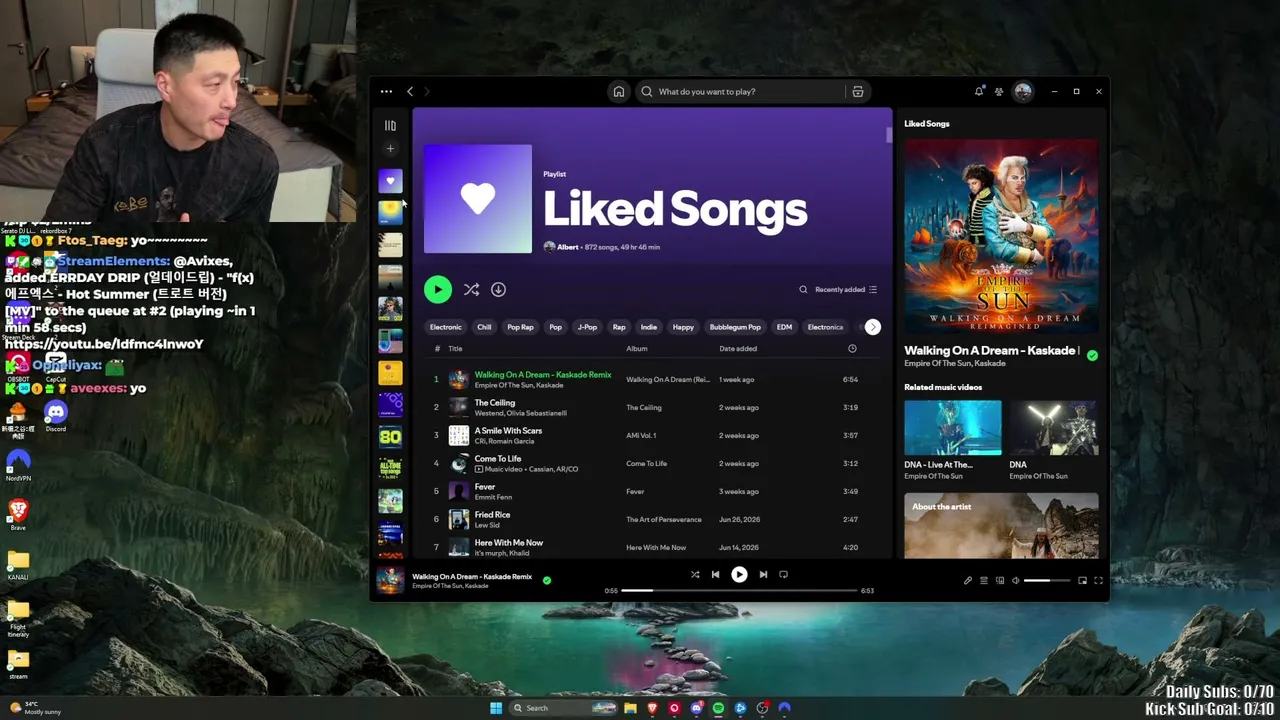The width and height of the screenshot is (1280, 720).
Task: Skip to next track
Action: click(x=763, y=575)
